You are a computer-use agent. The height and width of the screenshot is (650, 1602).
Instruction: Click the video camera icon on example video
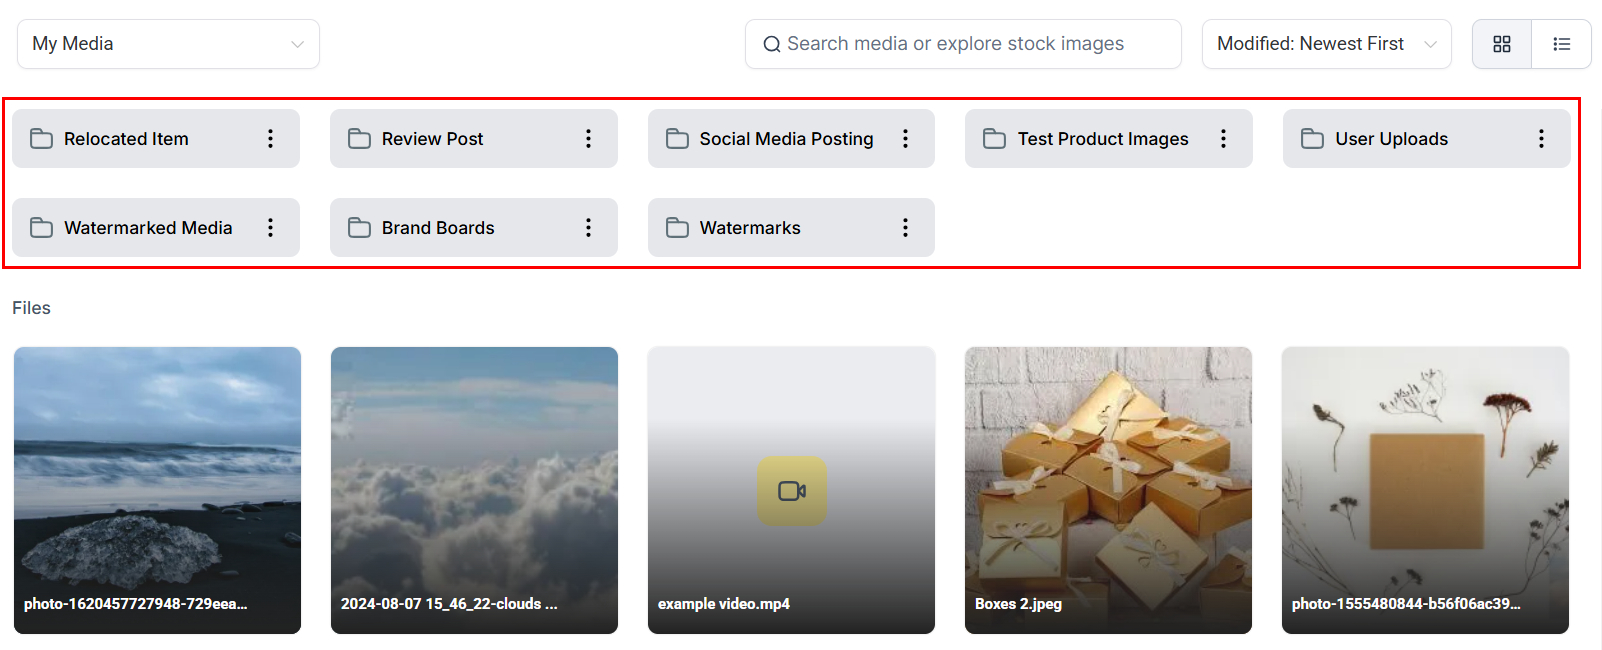[x=792, y=491]
